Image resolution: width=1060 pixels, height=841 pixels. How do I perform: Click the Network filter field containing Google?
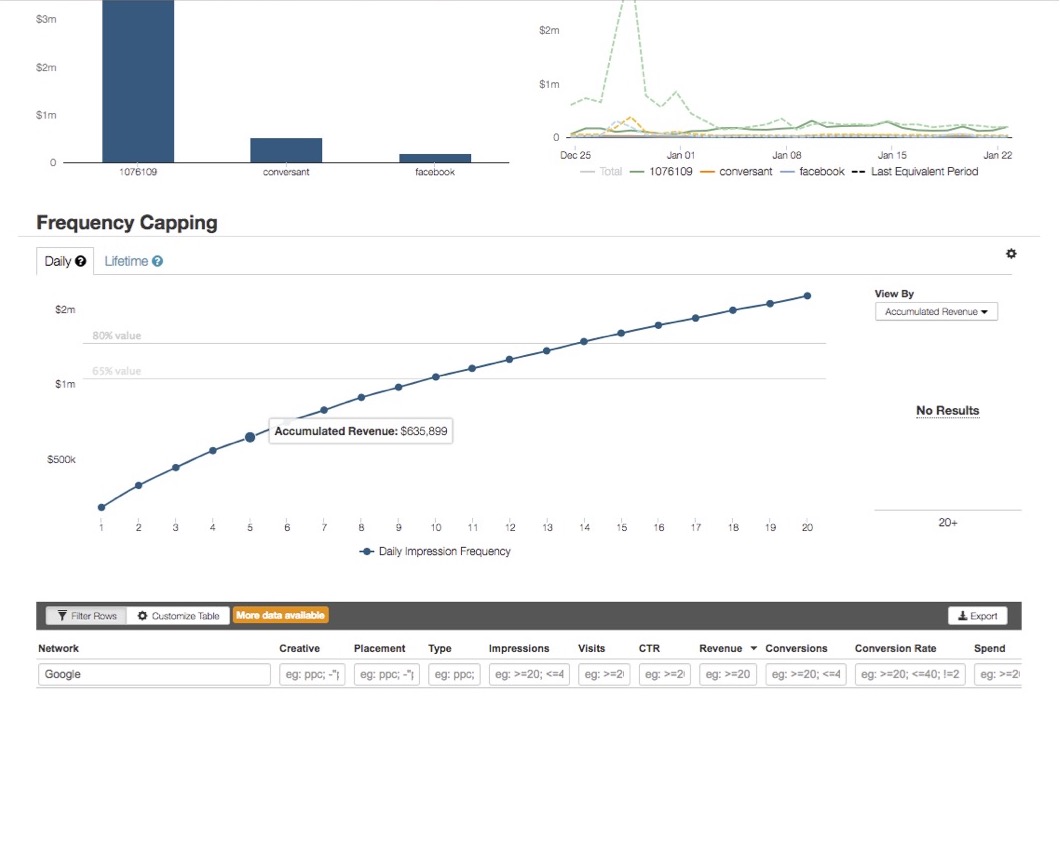pos(154,674)
